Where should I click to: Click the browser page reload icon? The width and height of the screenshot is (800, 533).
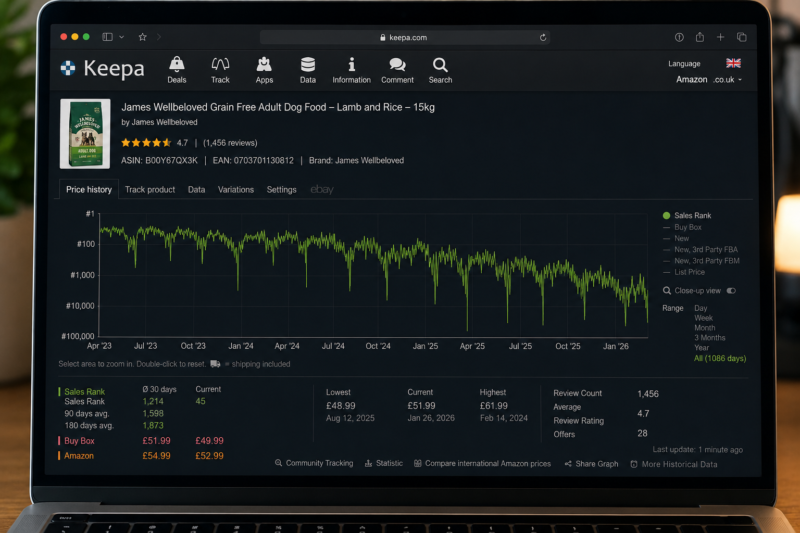point(543,37)
